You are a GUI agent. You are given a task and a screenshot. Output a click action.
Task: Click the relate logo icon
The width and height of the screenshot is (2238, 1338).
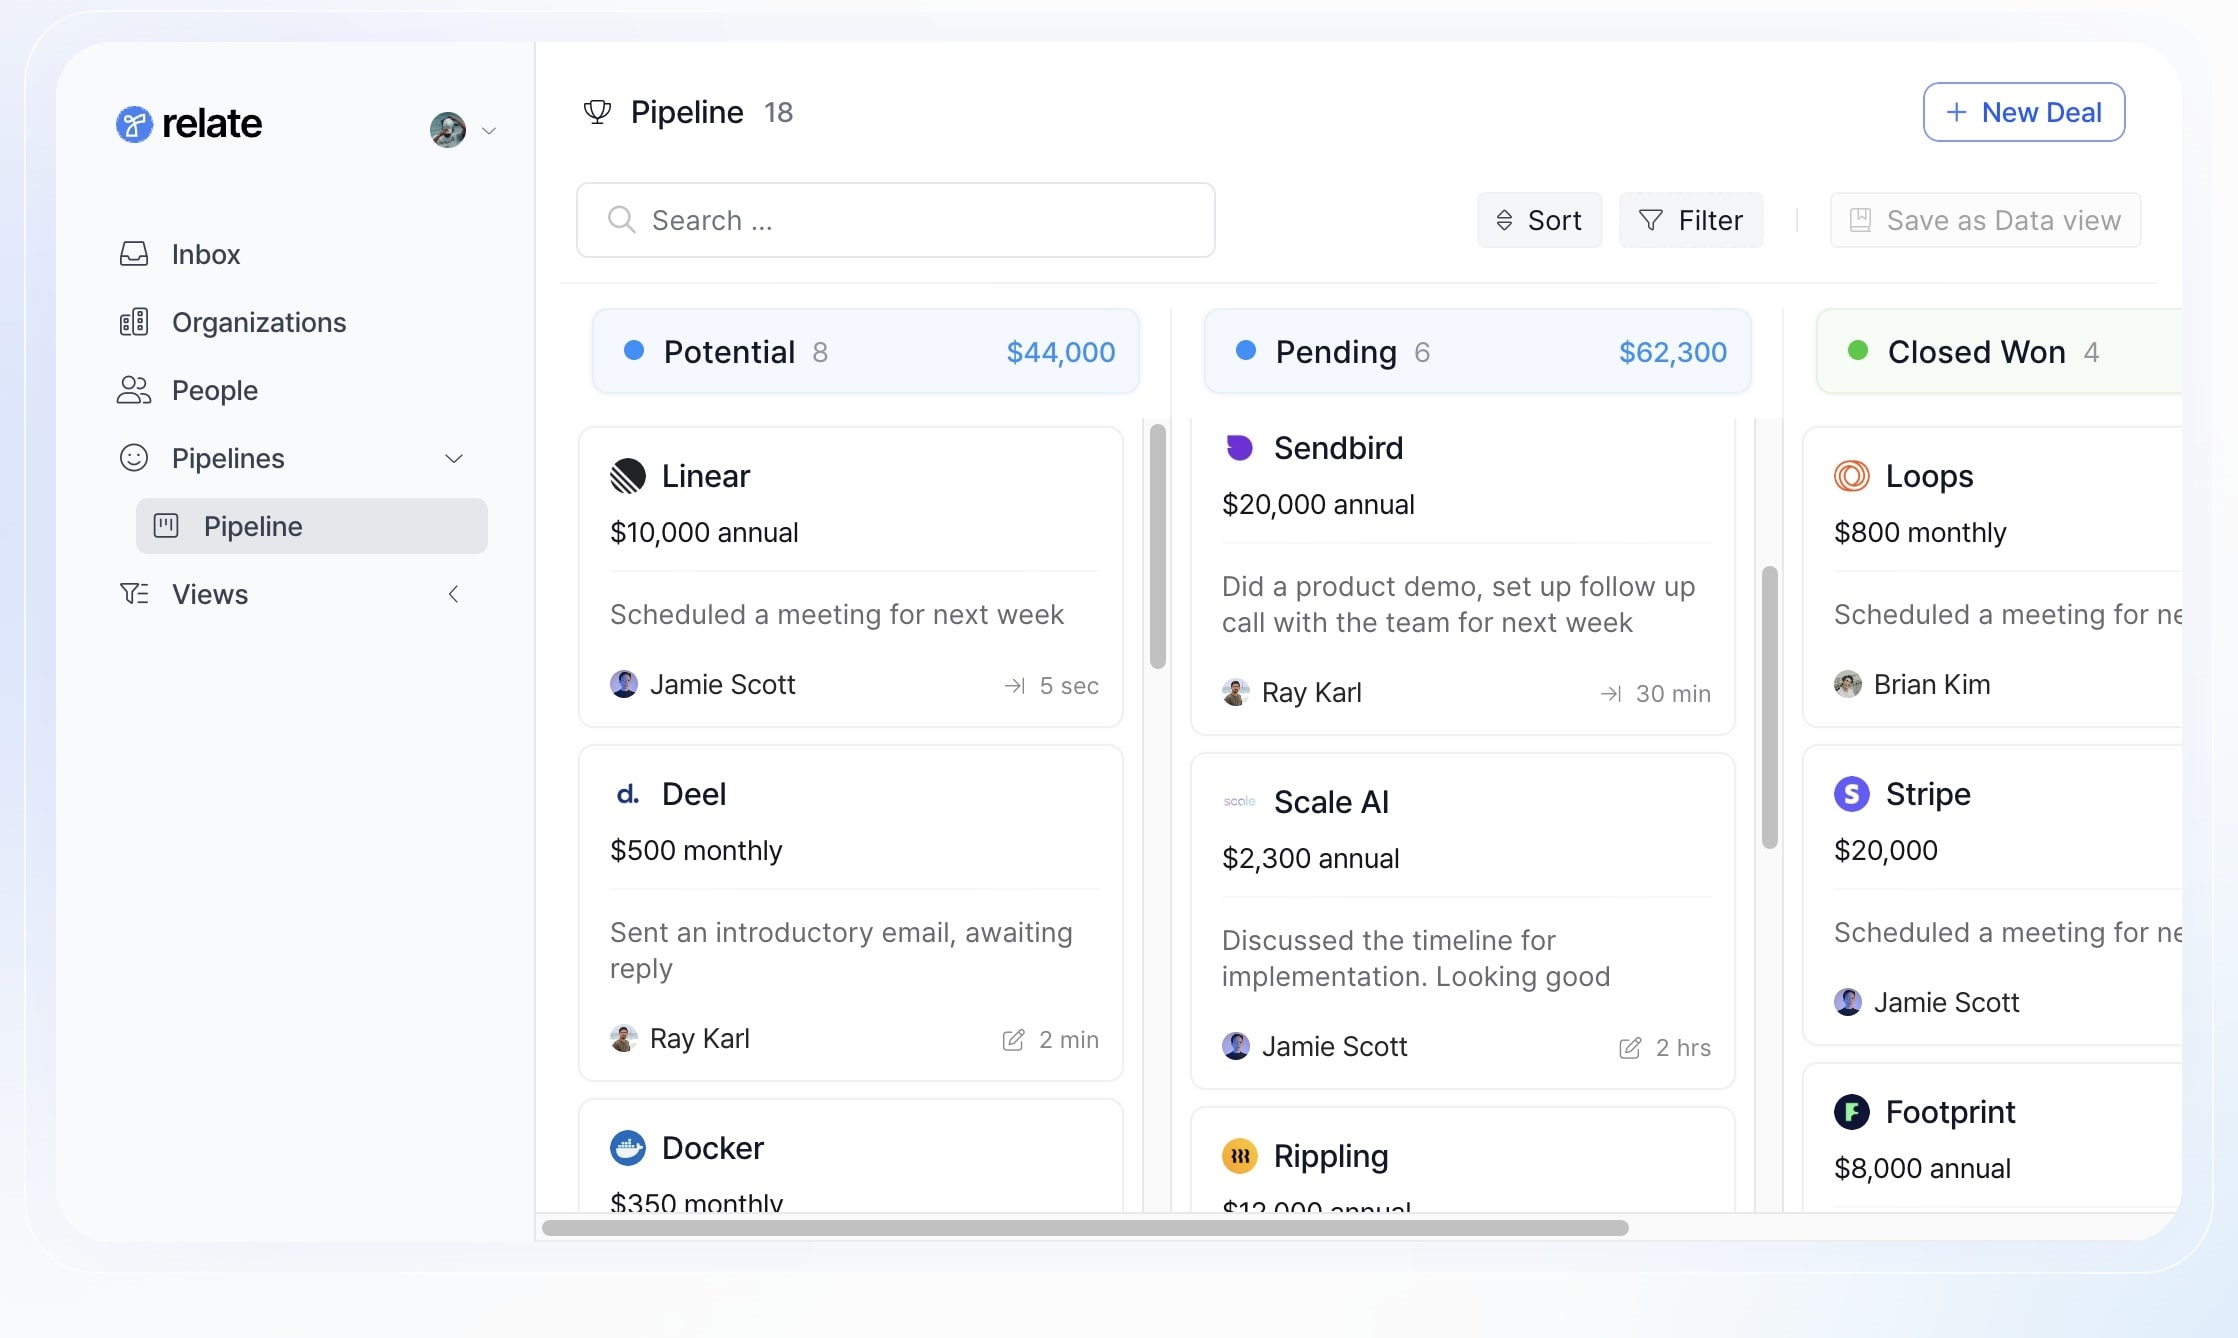coord(134,124)
